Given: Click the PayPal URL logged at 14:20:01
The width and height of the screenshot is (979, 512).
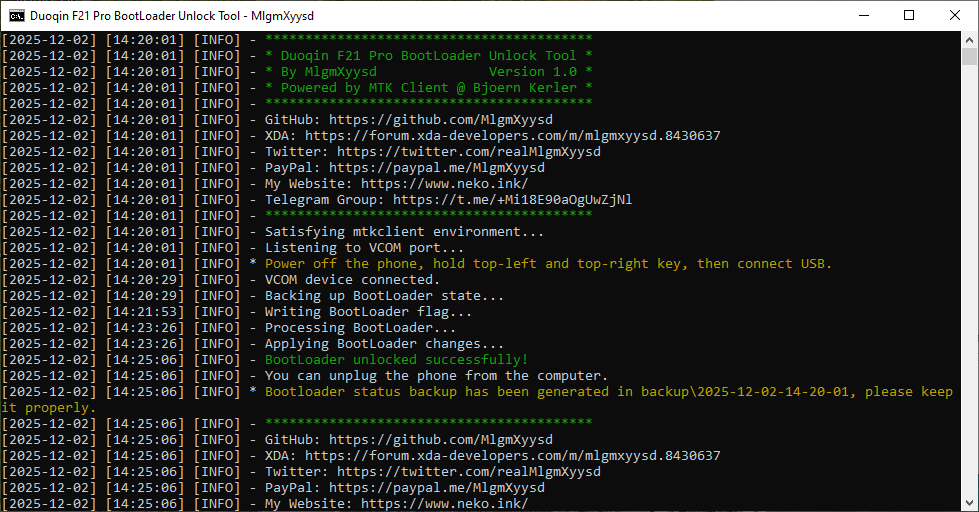Looking at the screenshot, I should (x=436, y=168).
